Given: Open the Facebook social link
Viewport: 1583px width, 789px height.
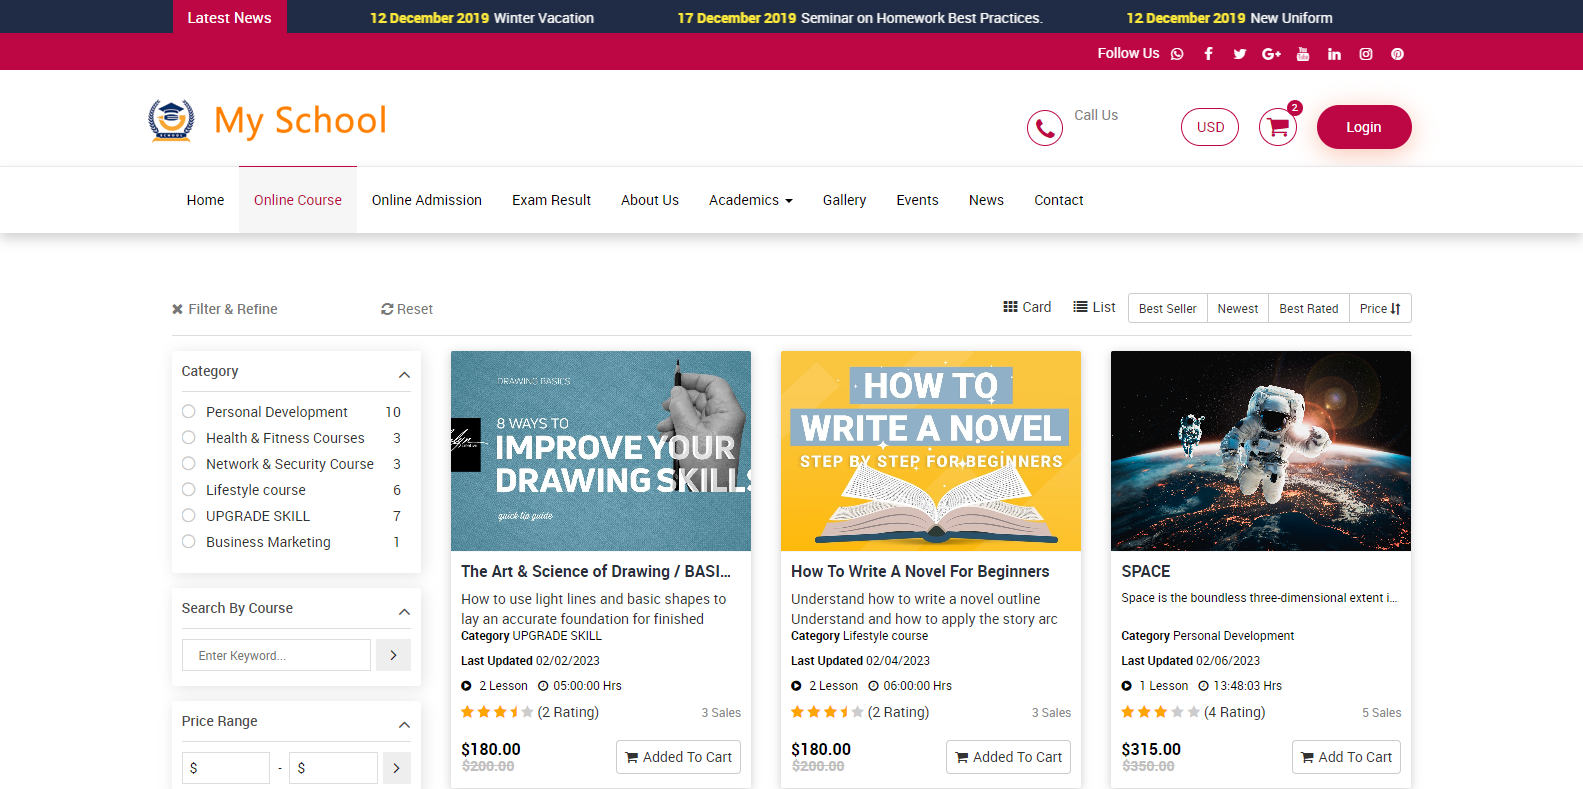Looking at the screenshot, I should click(1208, 54).
